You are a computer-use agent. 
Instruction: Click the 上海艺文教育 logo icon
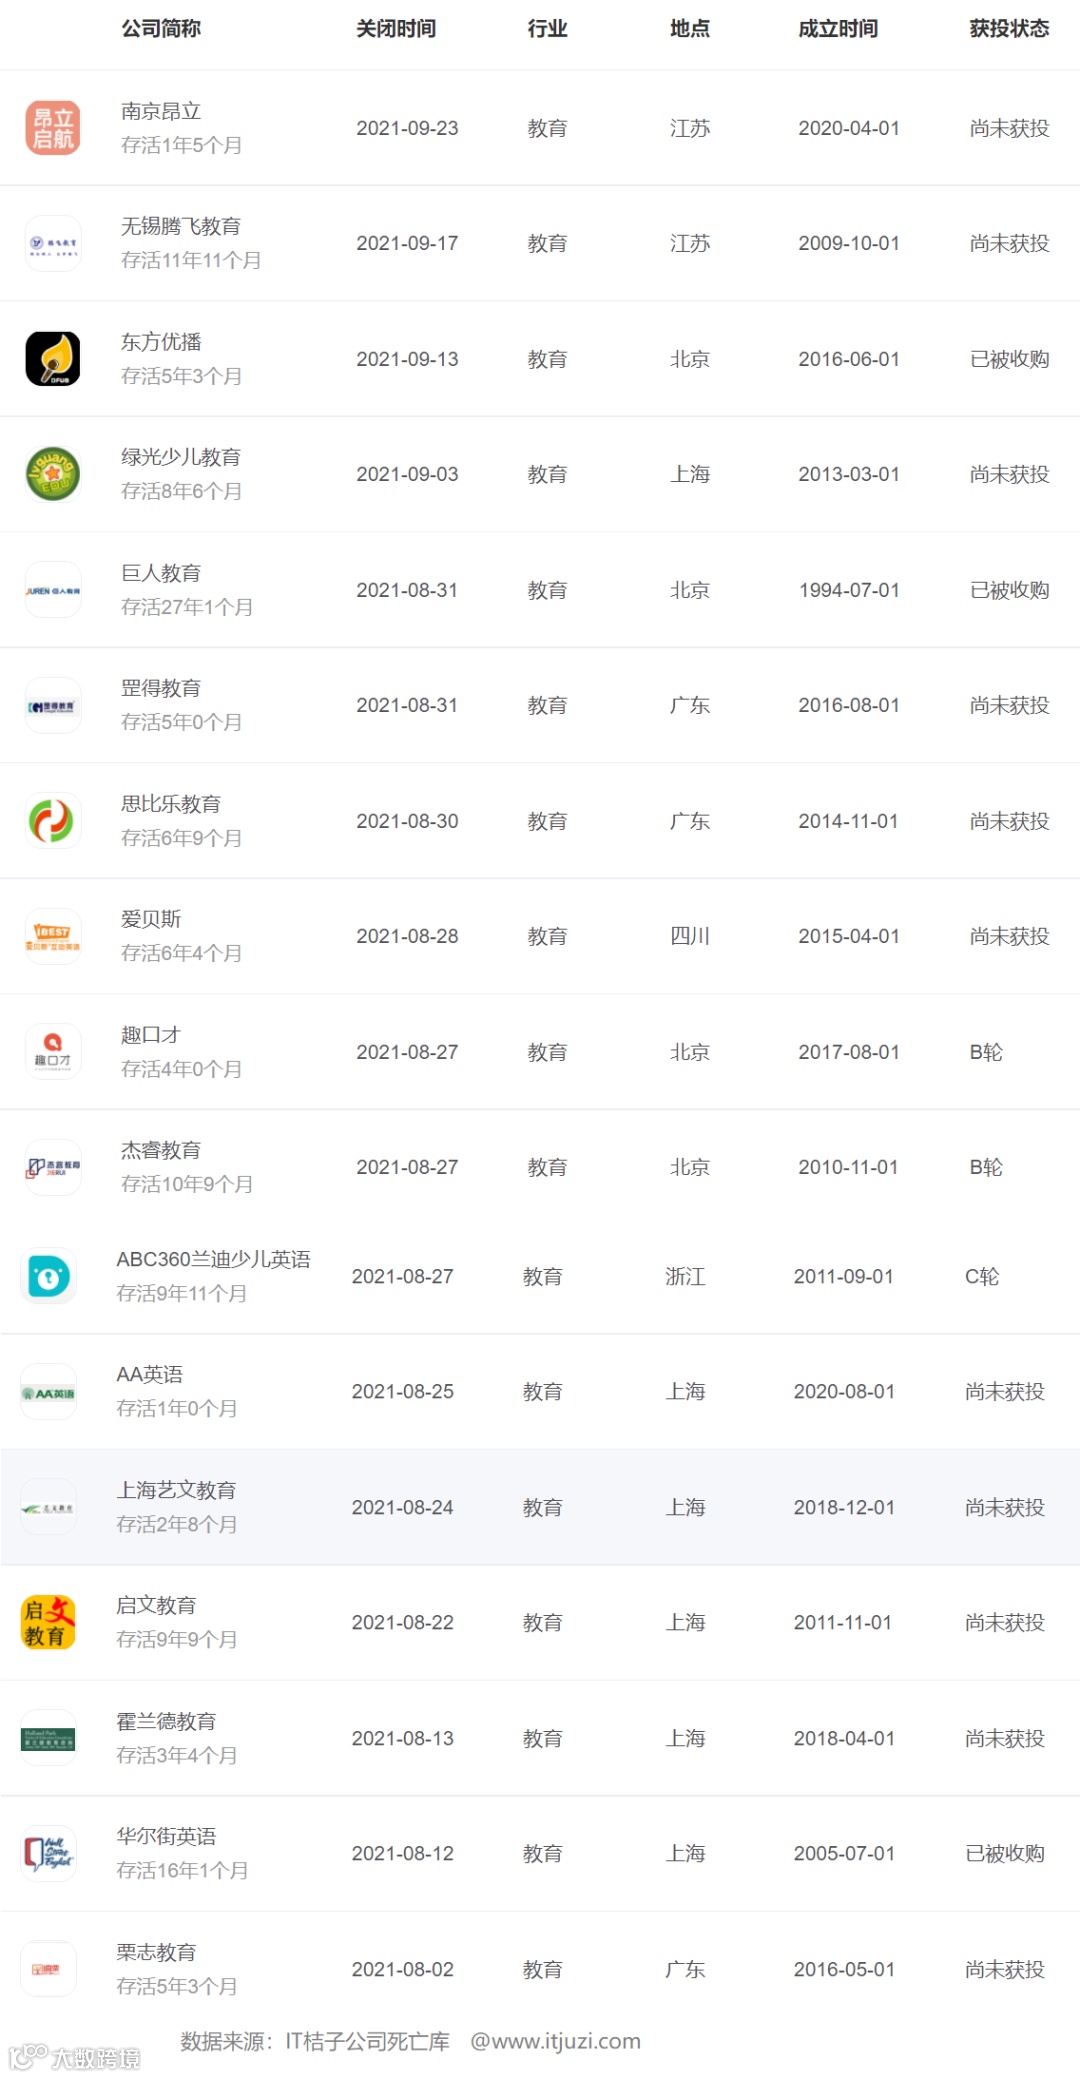click(49, 1507)
